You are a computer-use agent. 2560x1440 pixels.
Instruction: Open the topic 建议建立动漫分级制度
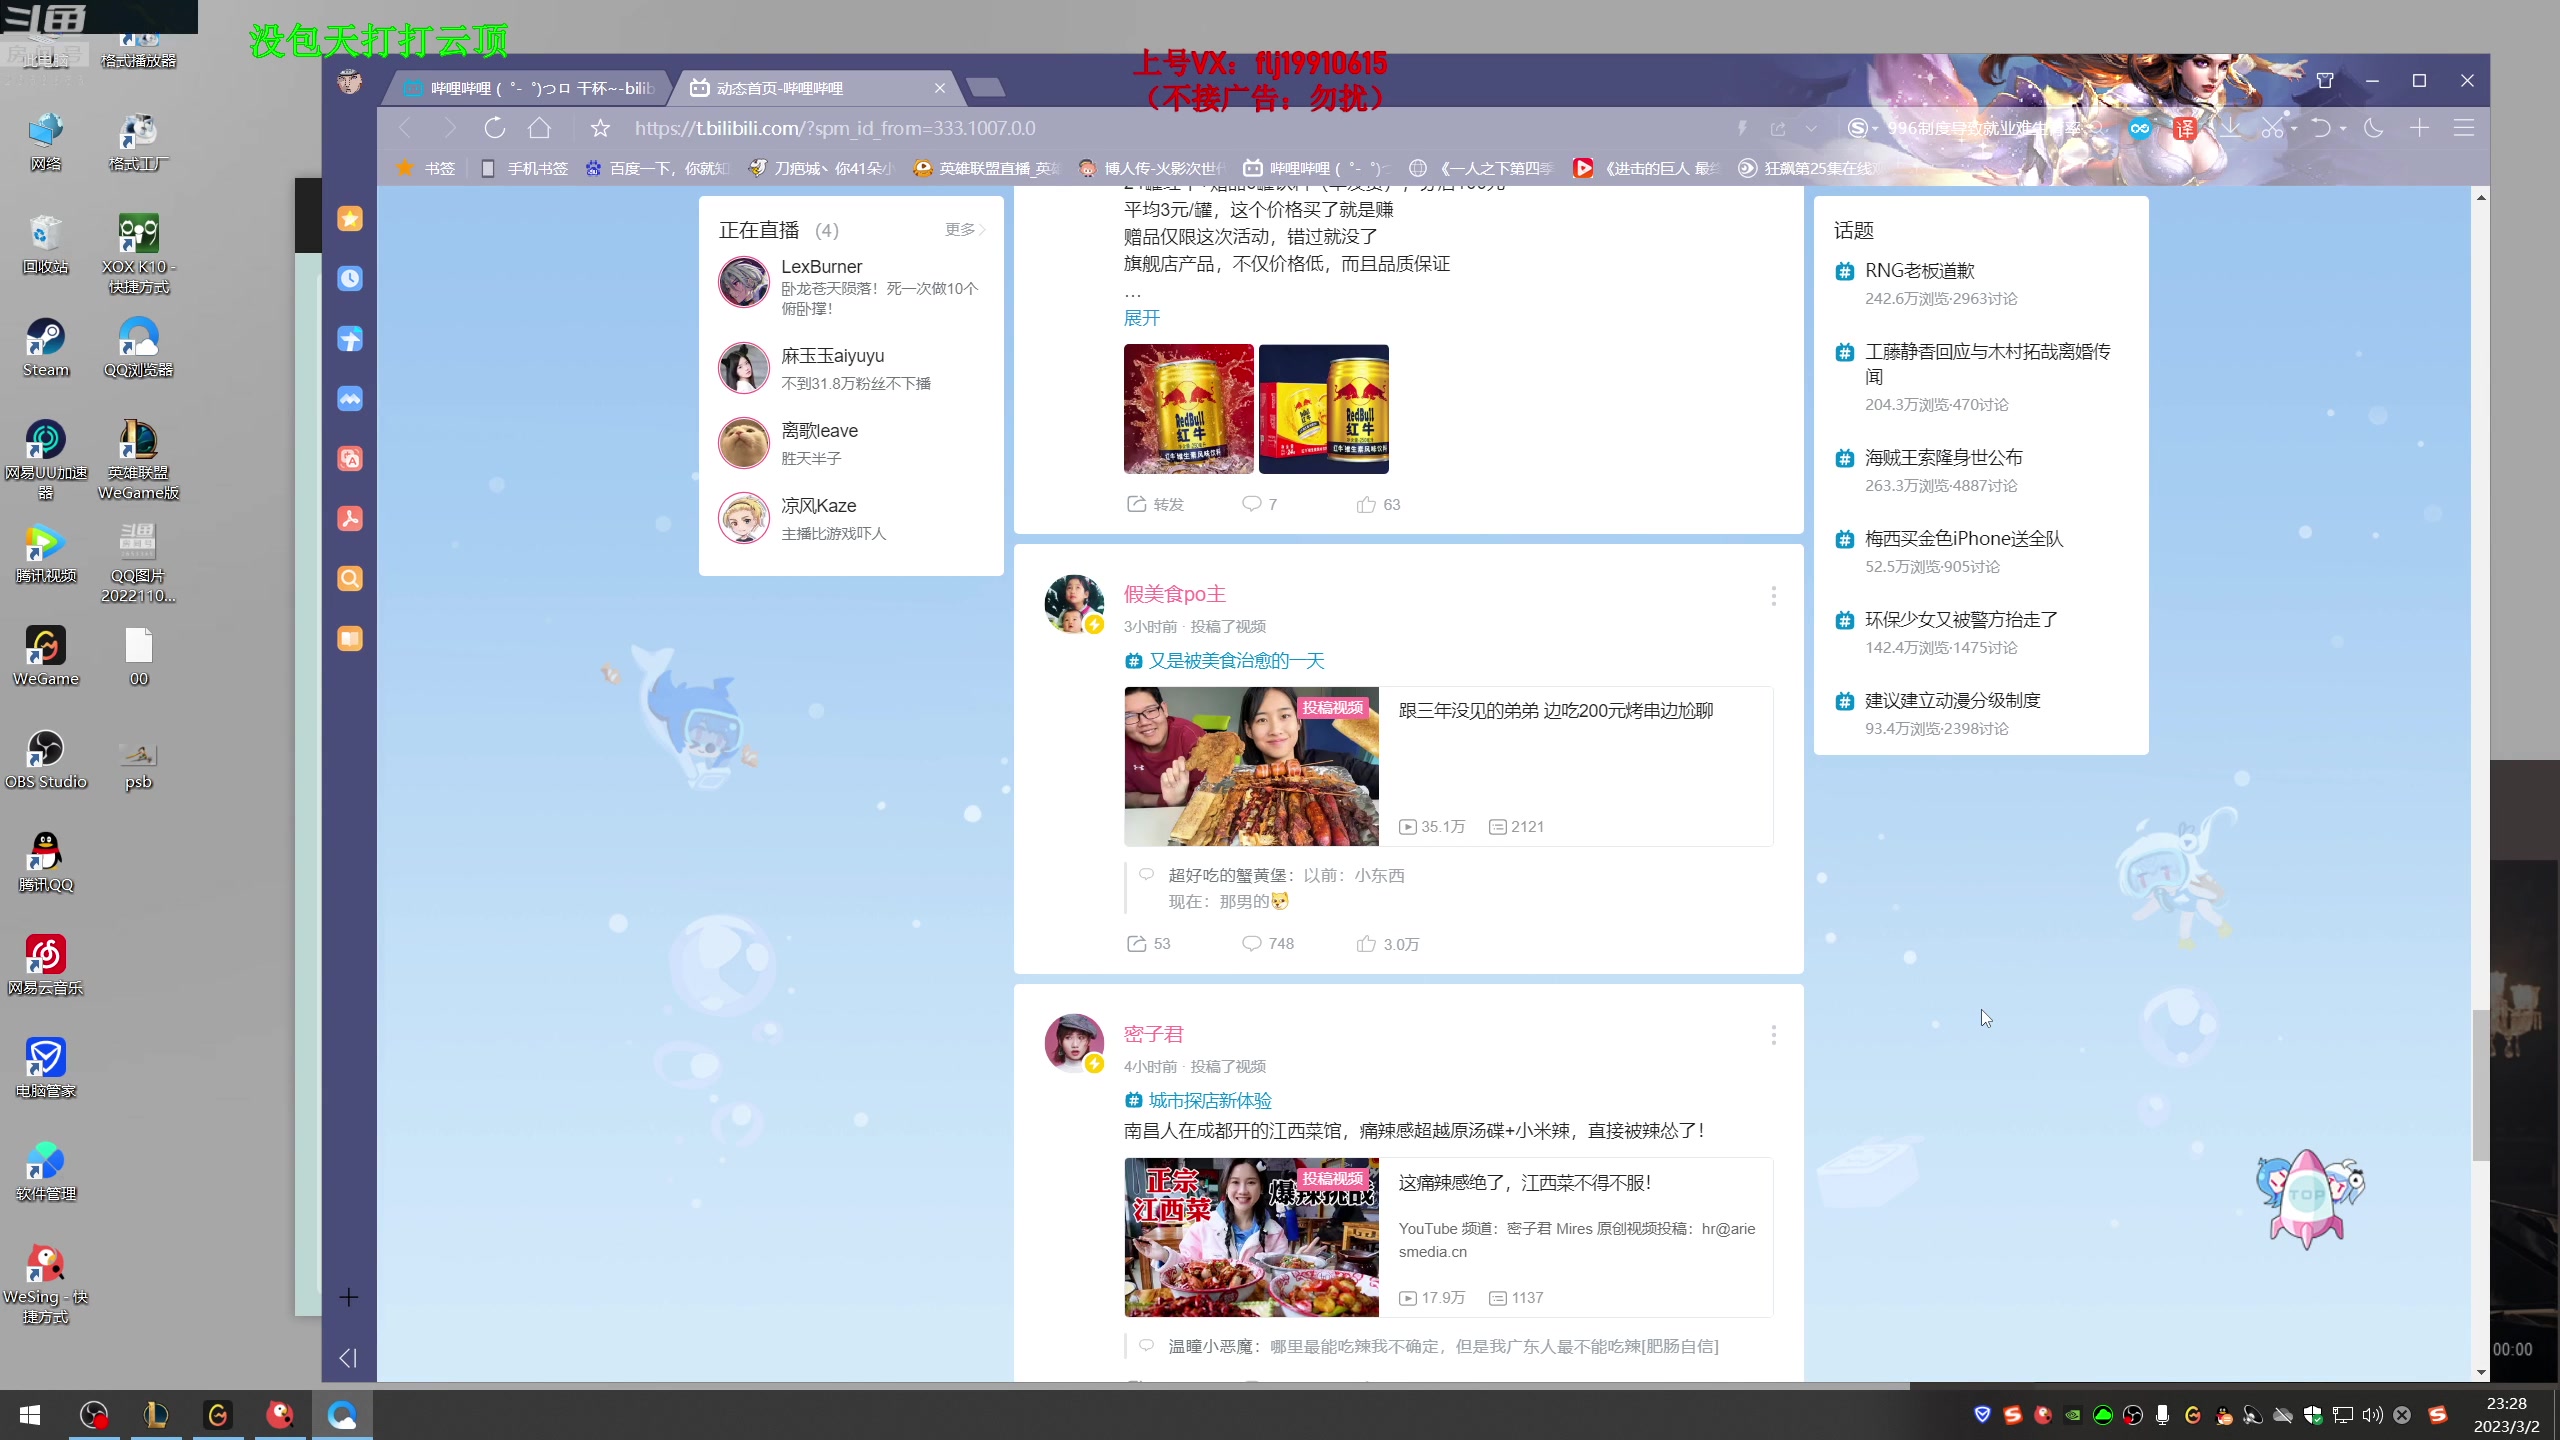tap(1952, 700)
